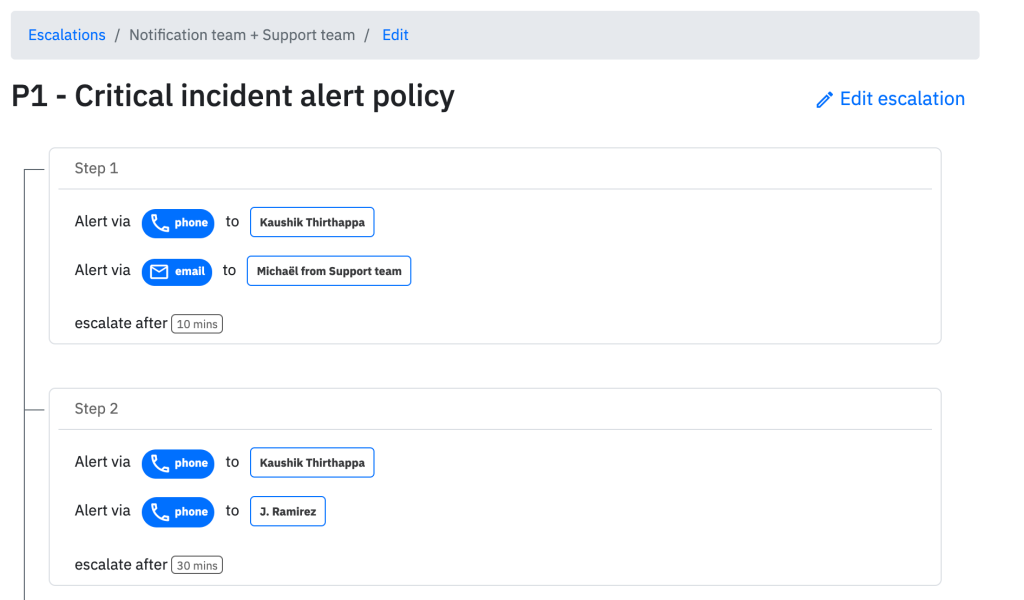
Task: Click phone icon for Kaushik in Step 2
Action: pos(160,463)
